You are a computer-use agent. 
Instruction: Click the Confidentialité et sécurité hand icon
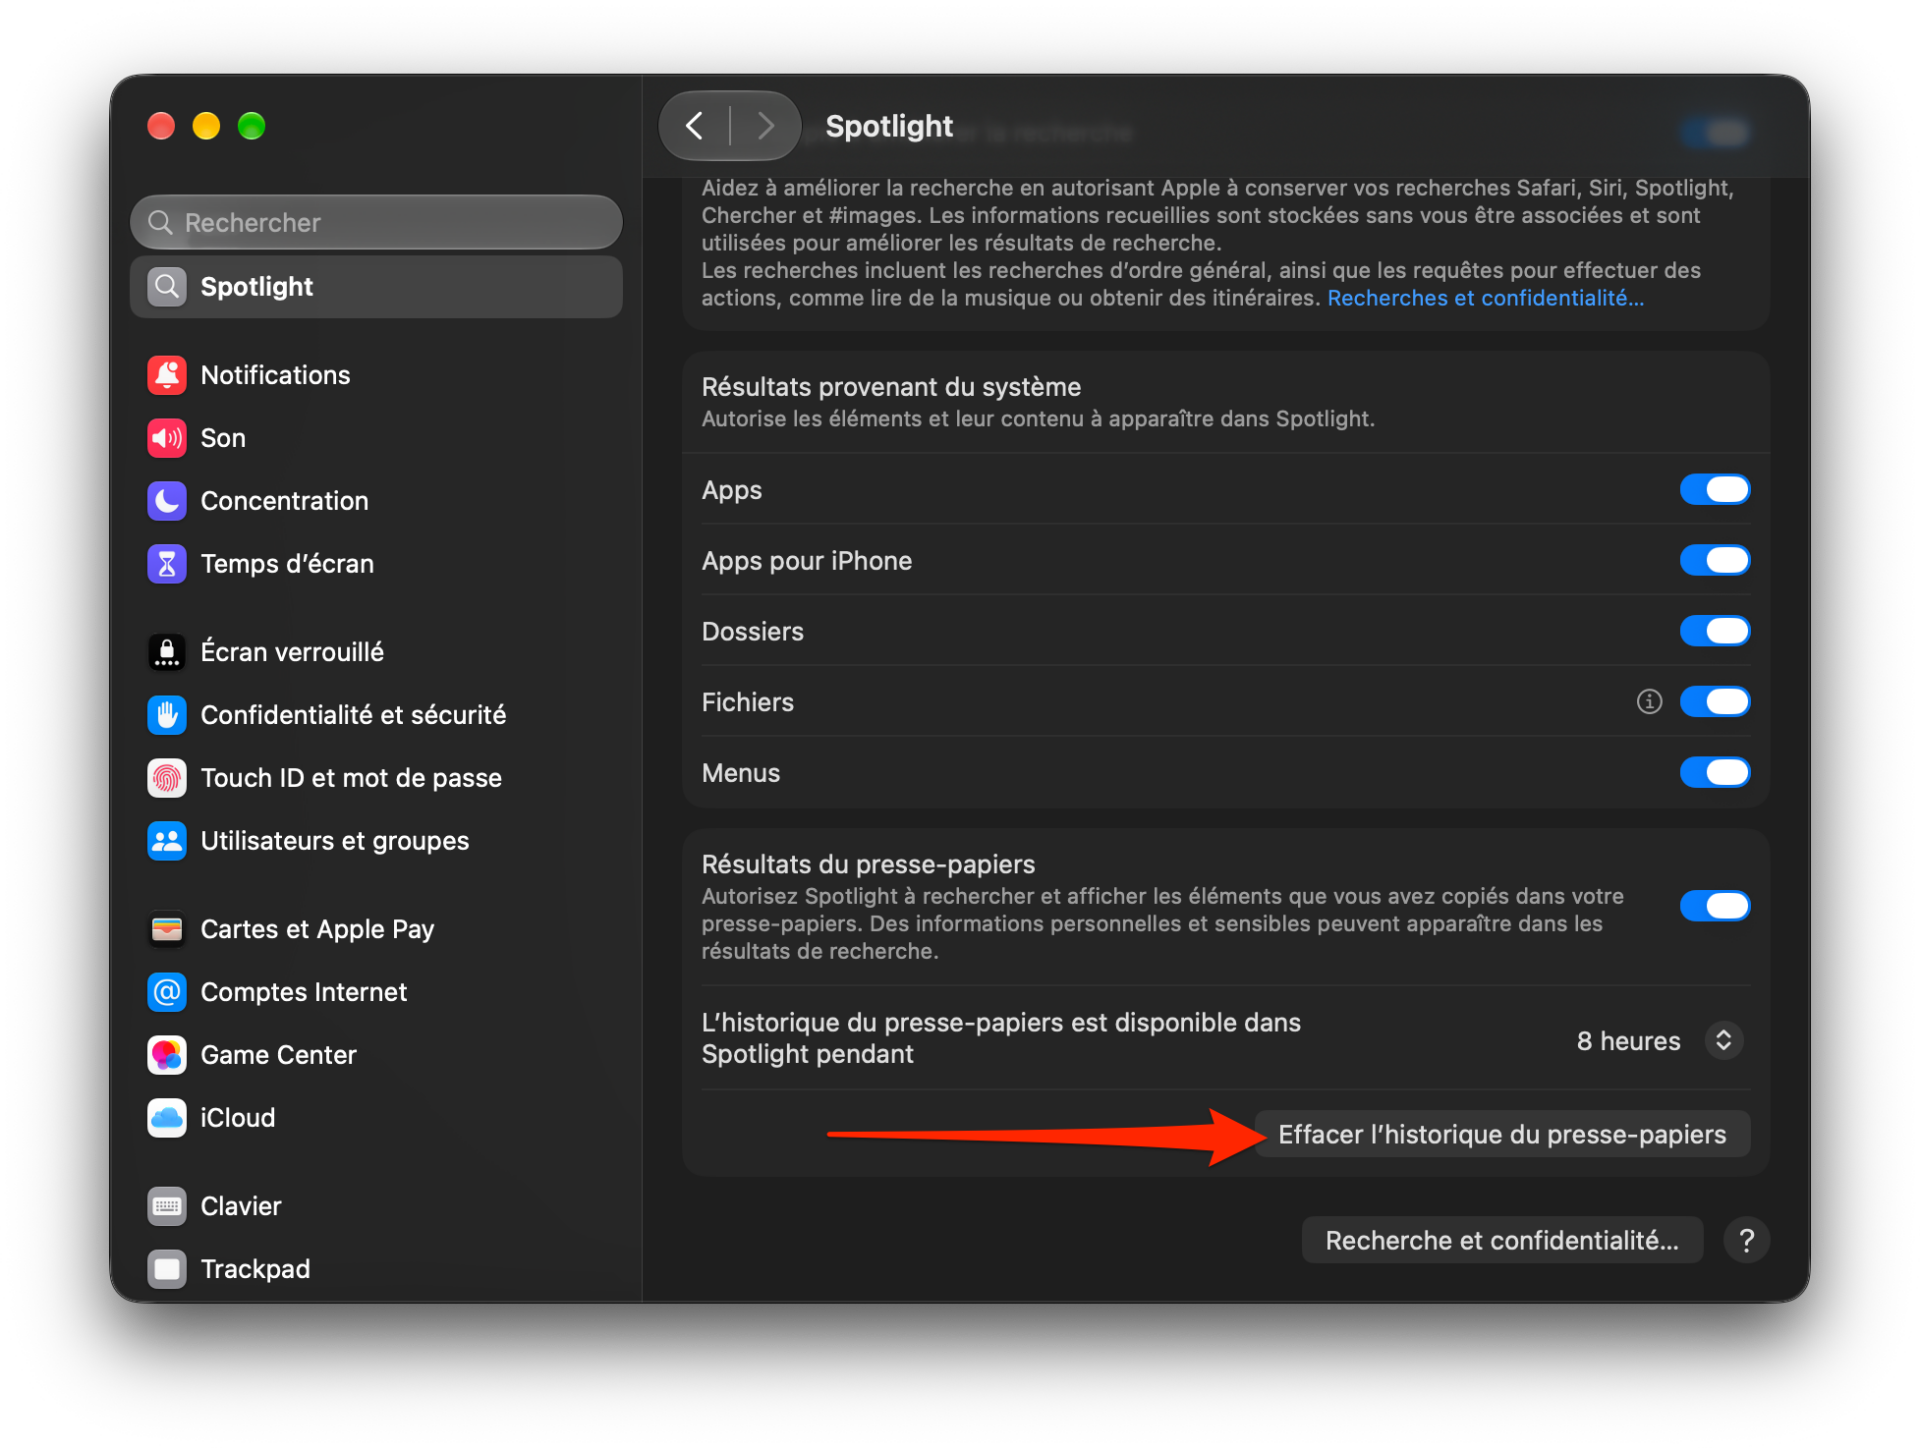pyautogui.click(x=167, y=715)
